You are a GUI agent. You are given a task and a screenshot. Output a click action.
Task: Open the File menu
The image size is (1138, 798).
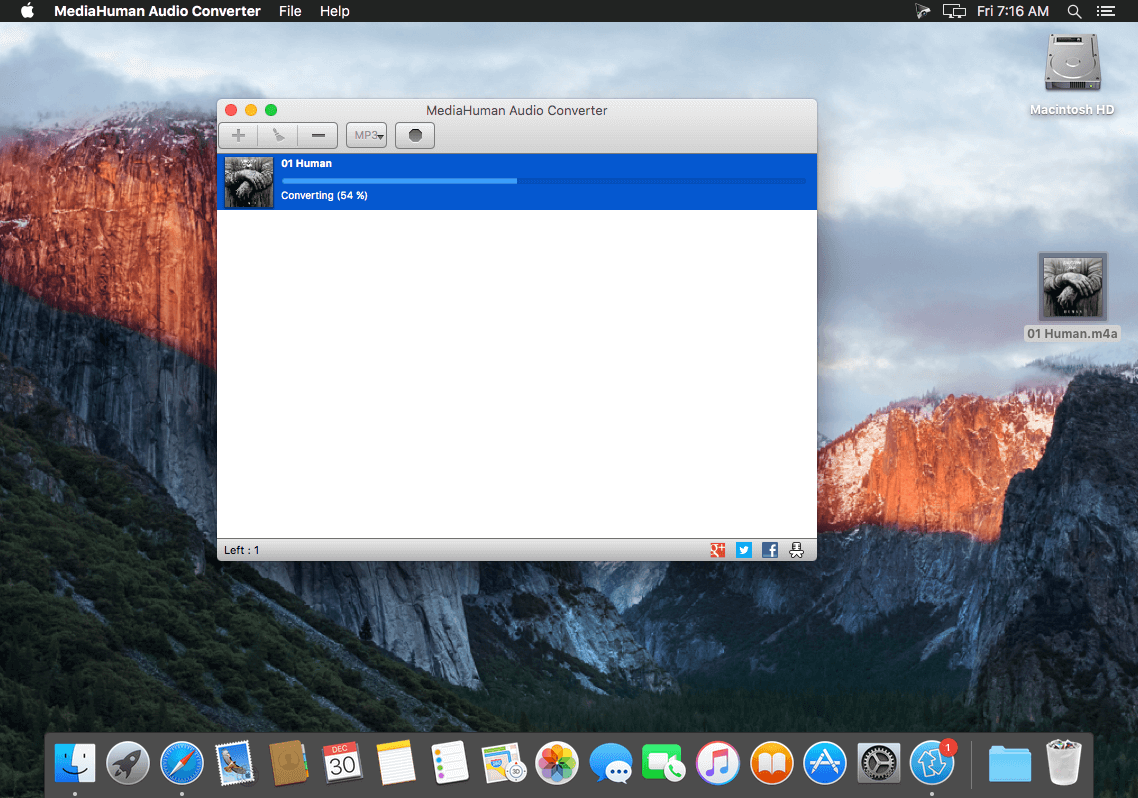pos(290,11)
